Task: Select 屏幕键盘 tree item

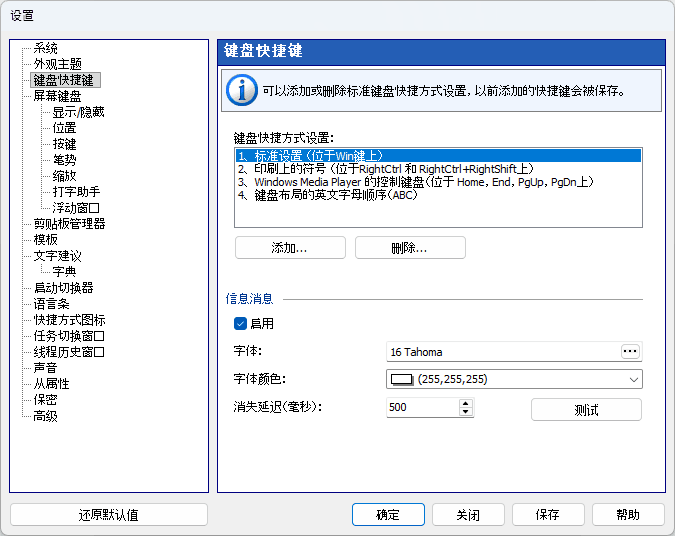Action: tap(58, 96)
